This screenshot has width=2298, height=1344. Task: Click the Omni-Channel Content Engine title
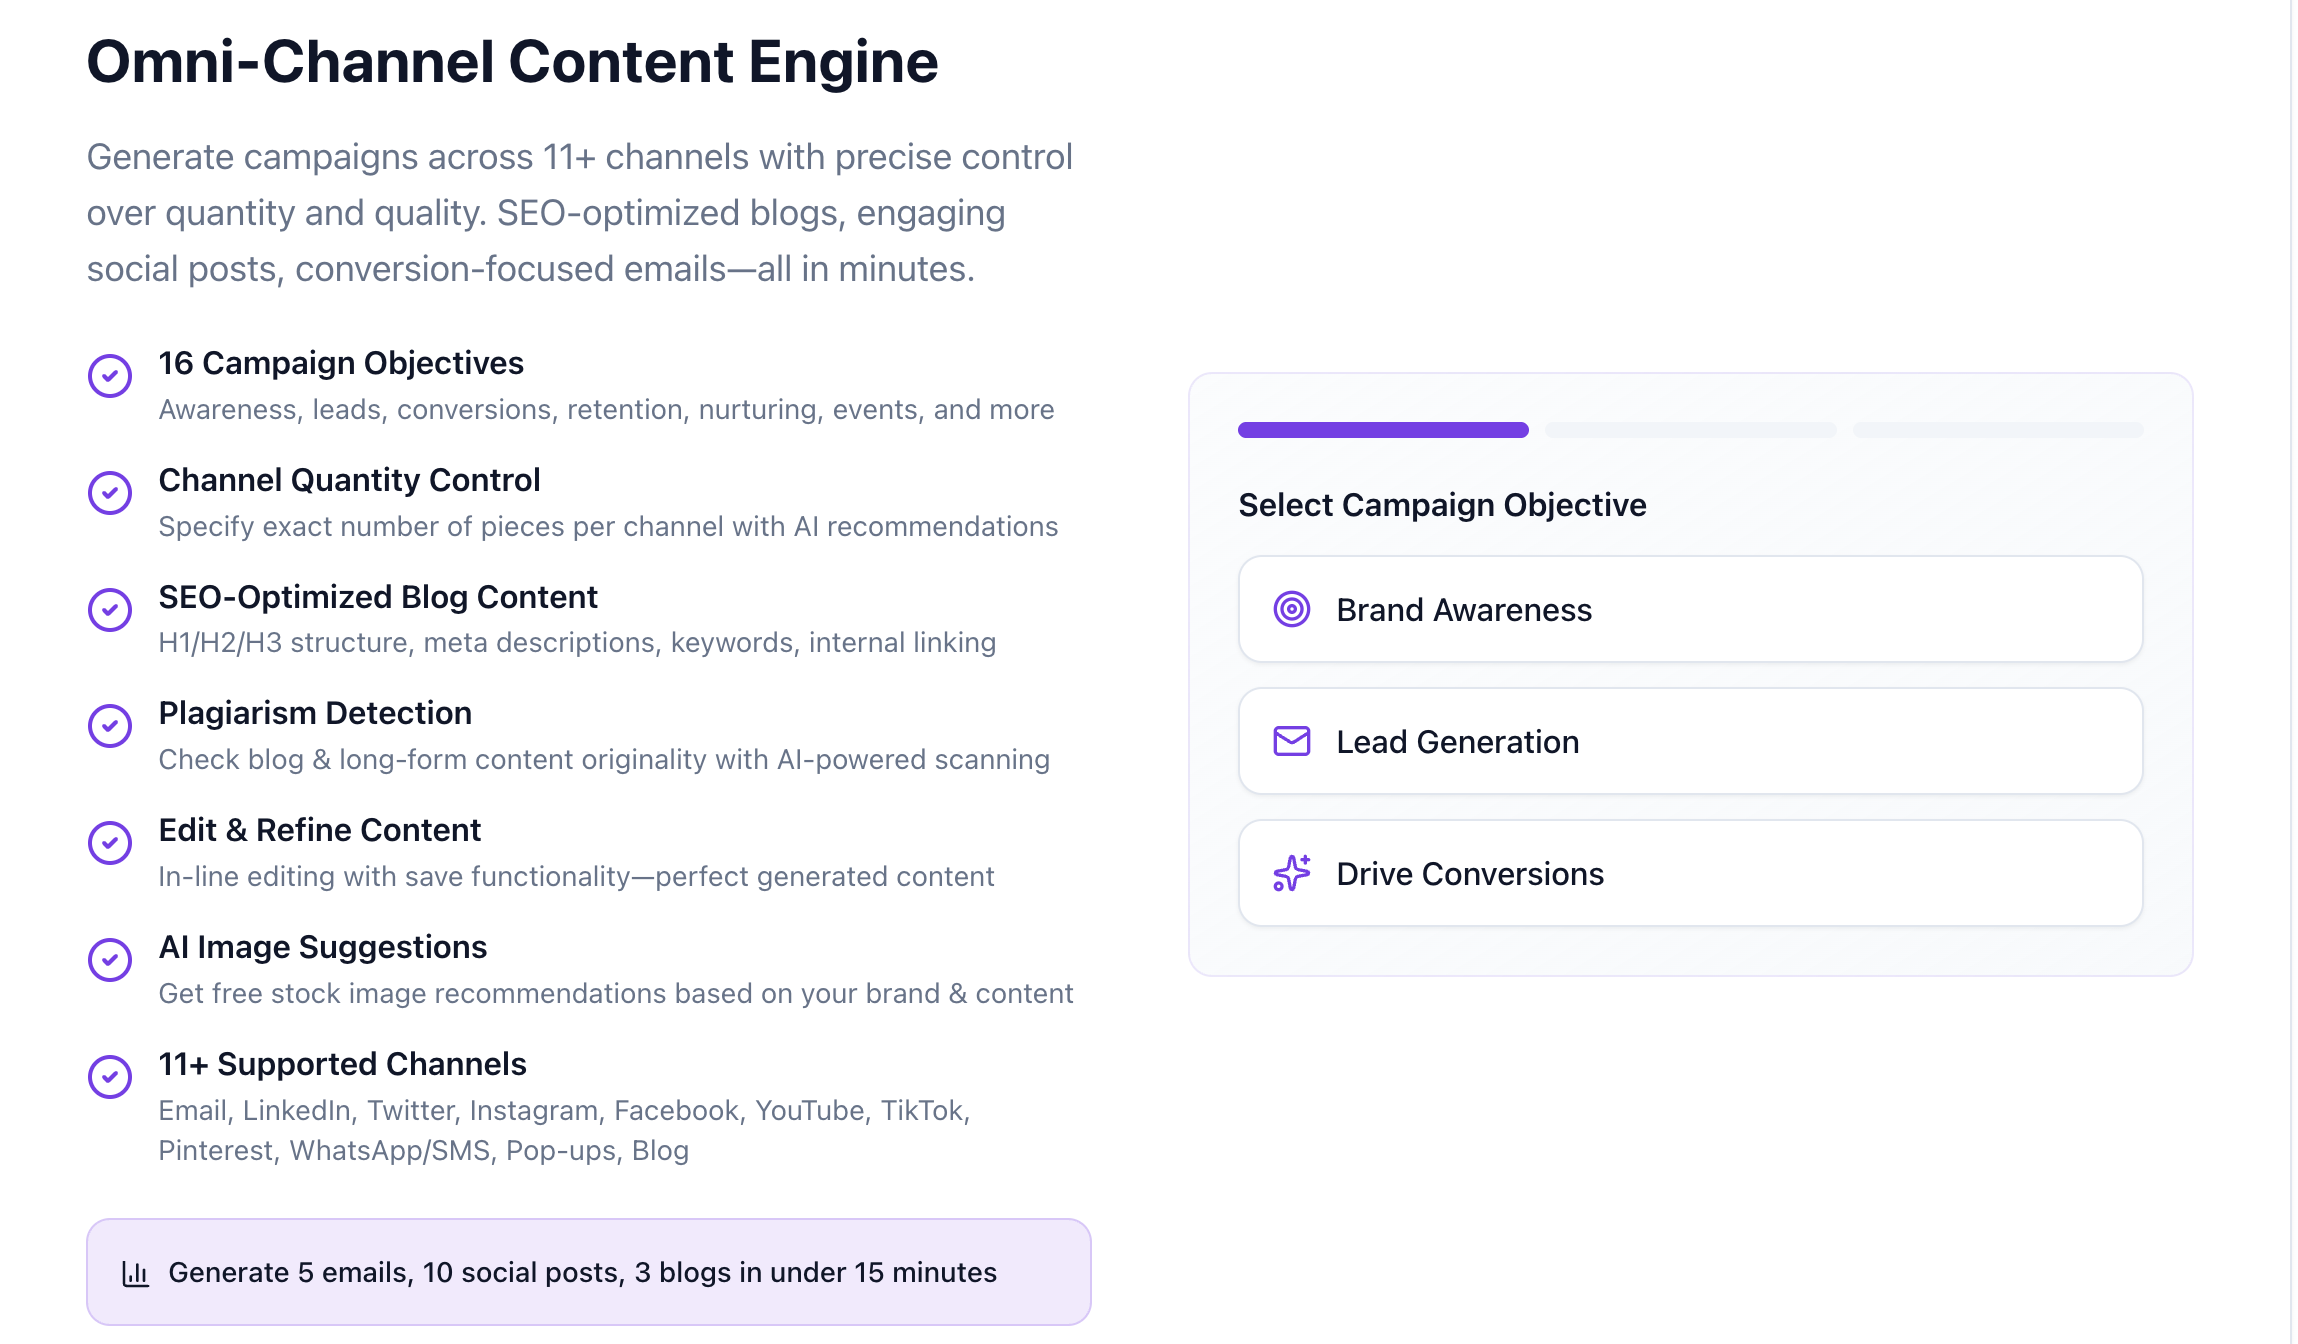pyautogui.click(x=512, y=62)
